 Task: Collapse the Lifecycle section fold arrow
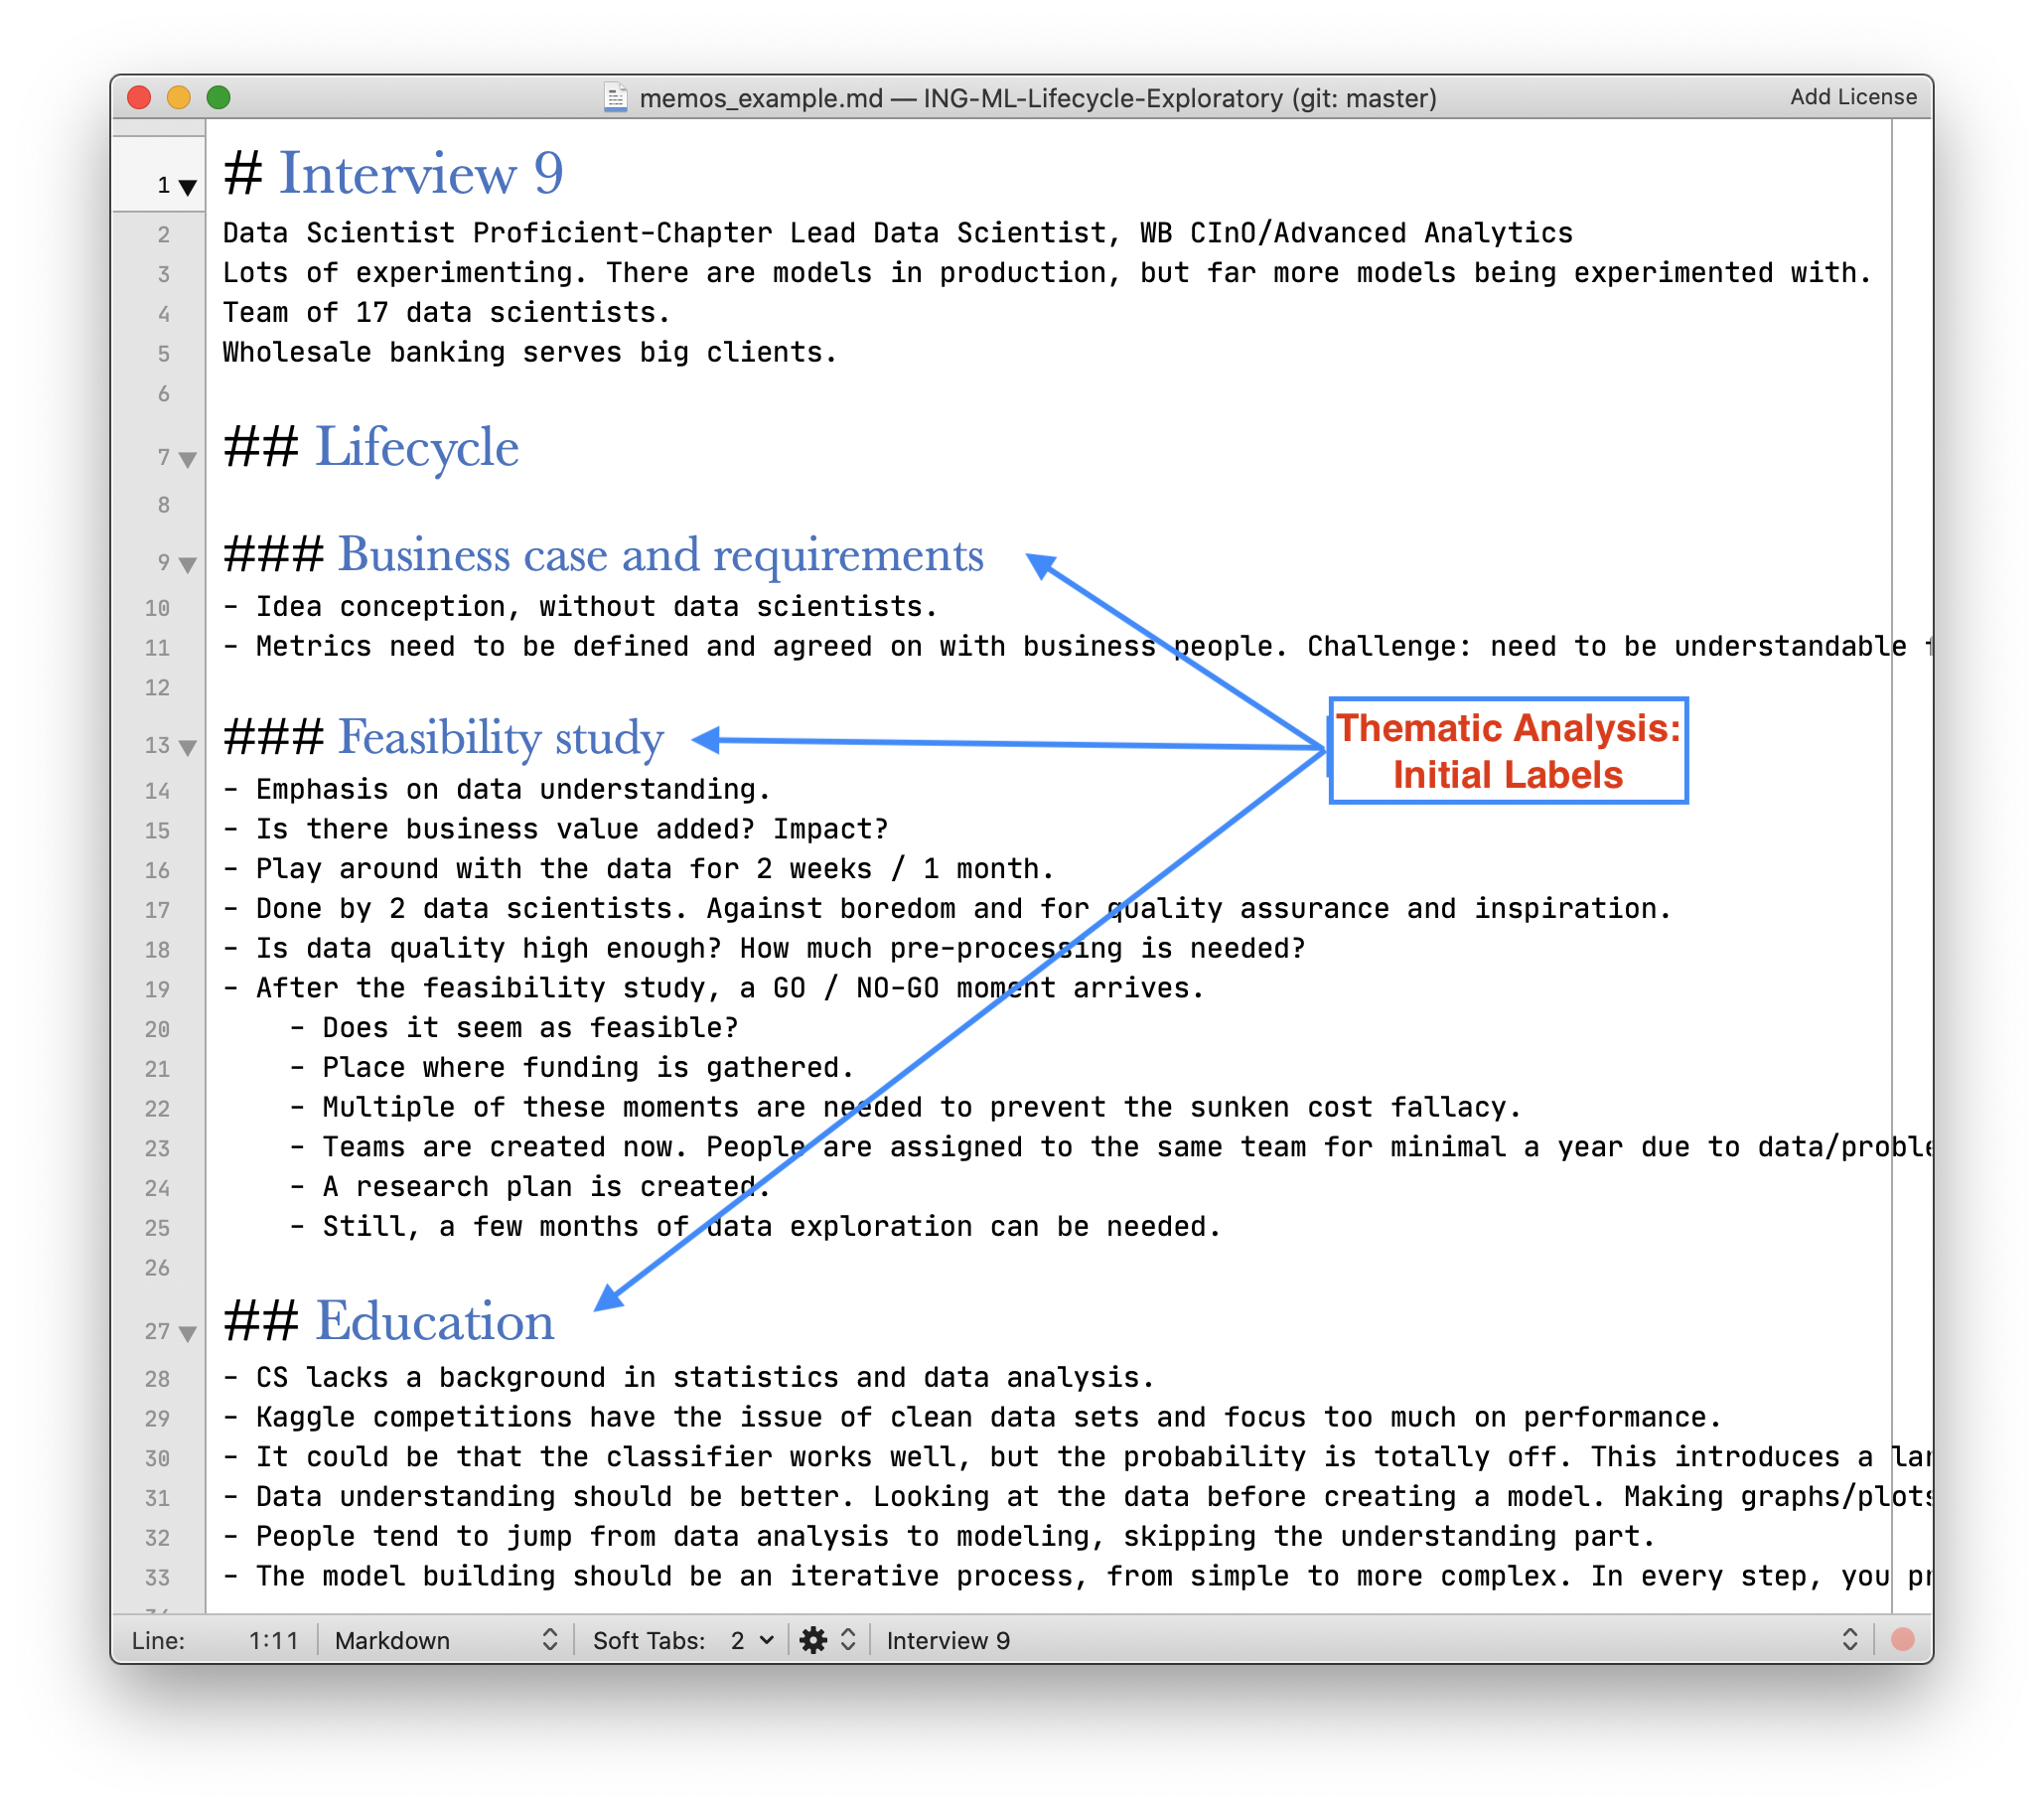[187, 459]
